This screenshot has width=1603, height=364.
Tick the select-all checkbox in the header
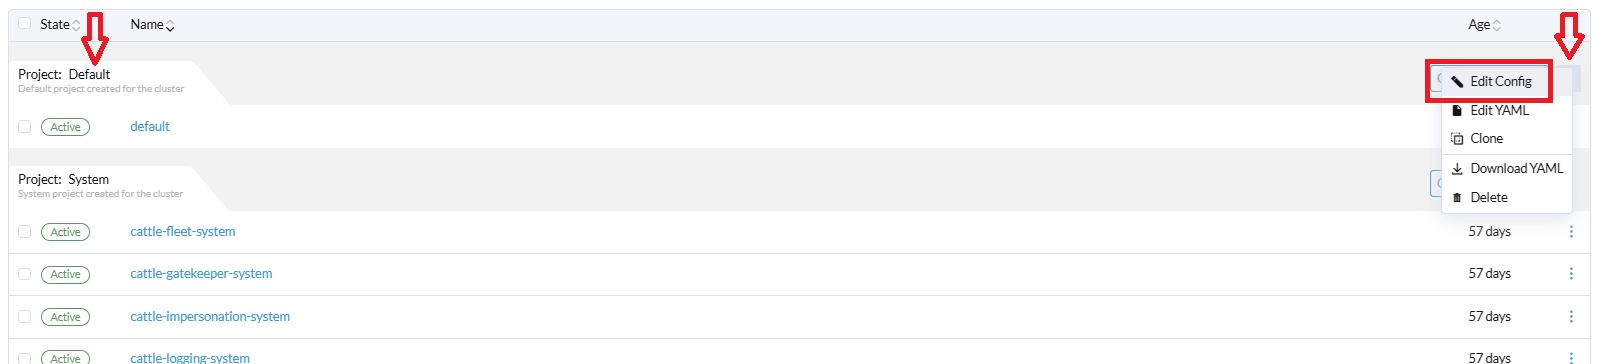tap(25, 23)
